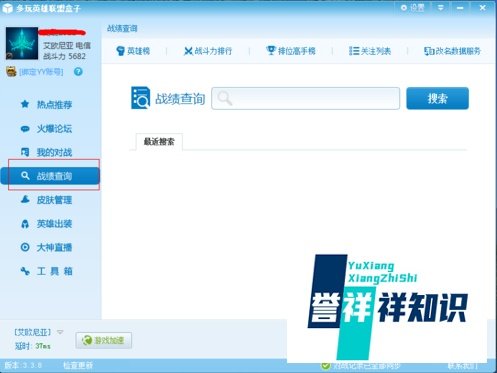The height and width of the screenshot is (373, 497).
Task: Open the title bar dropdown menu icon
Action: tap(441, 7)
